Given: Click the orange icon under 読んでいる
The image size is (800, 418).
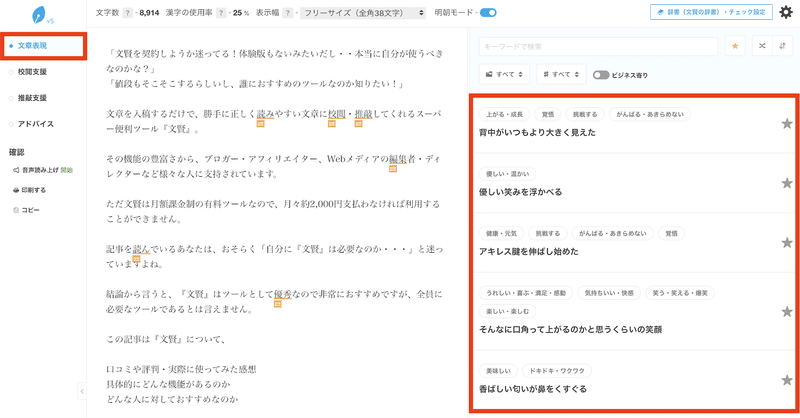Looking at the screenshot, I should [x=136, y=259].
